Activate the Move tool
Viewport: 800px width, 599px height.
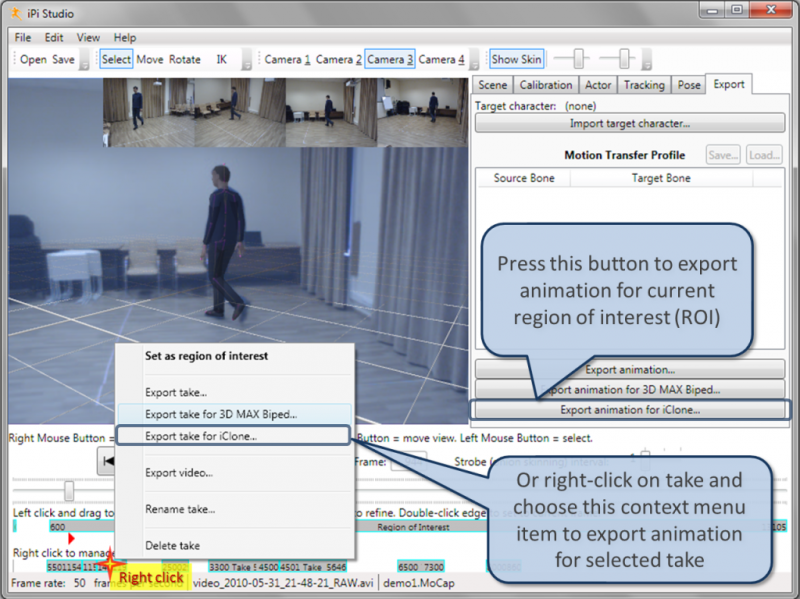pyautogui.click(x=150, y=59)
